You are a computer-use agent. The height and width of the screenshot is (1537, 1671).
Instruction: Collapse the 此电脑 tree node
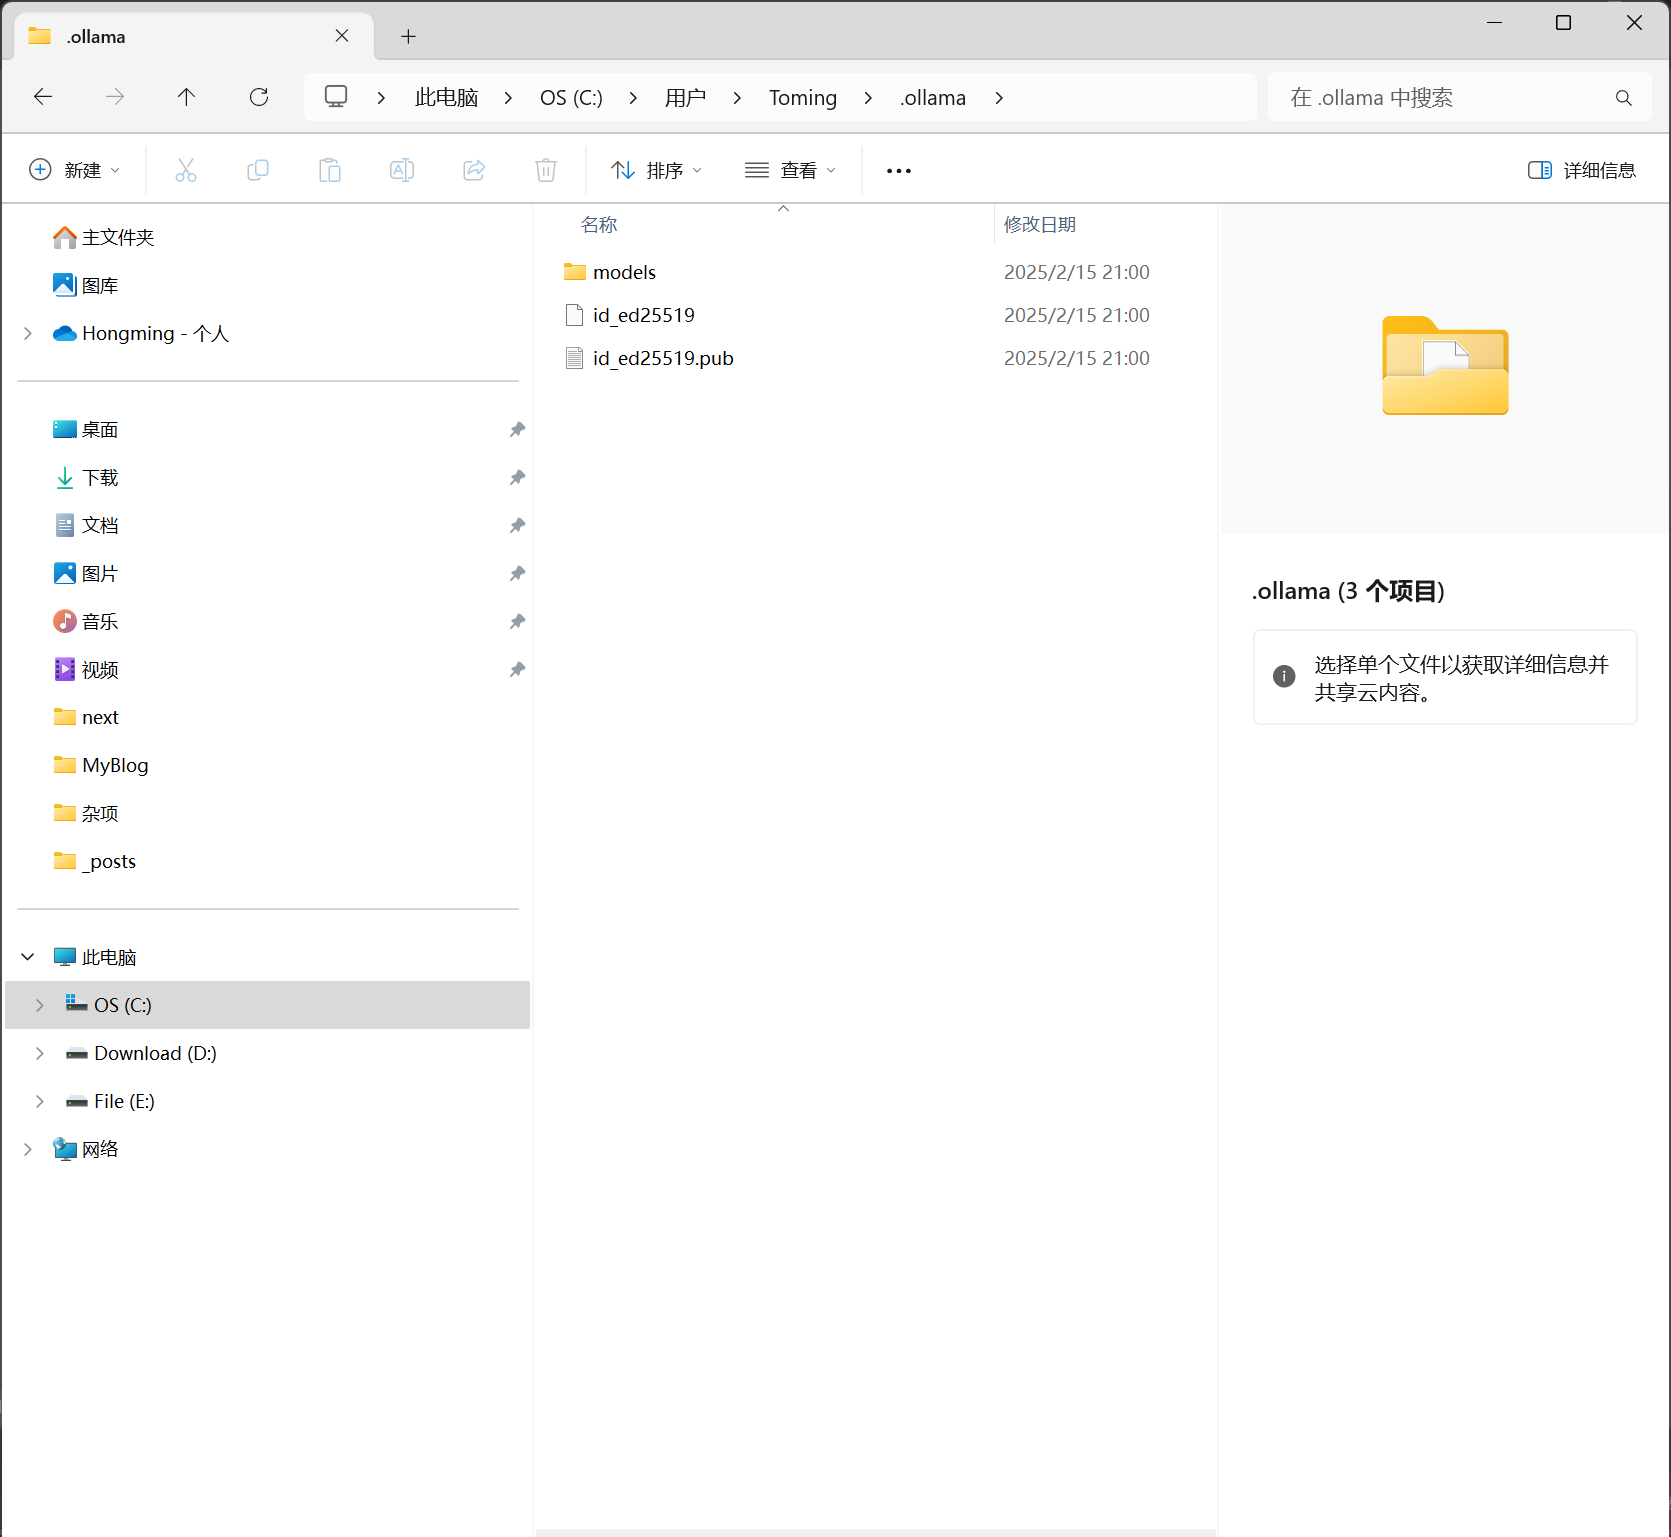(x=28, y=957)
